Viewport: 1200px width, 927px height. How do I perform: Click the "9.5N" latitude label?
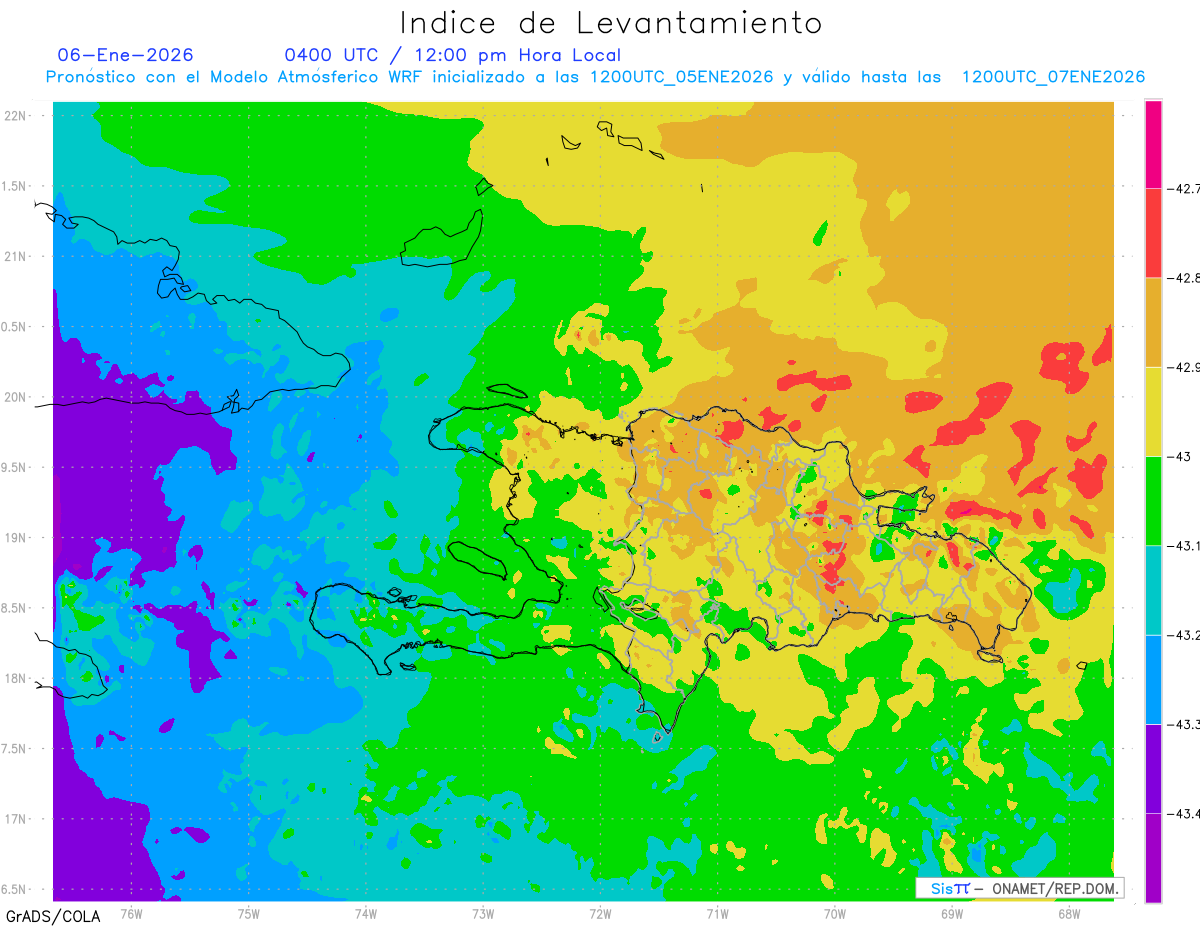pyautogui.click(x=13, y=467)
